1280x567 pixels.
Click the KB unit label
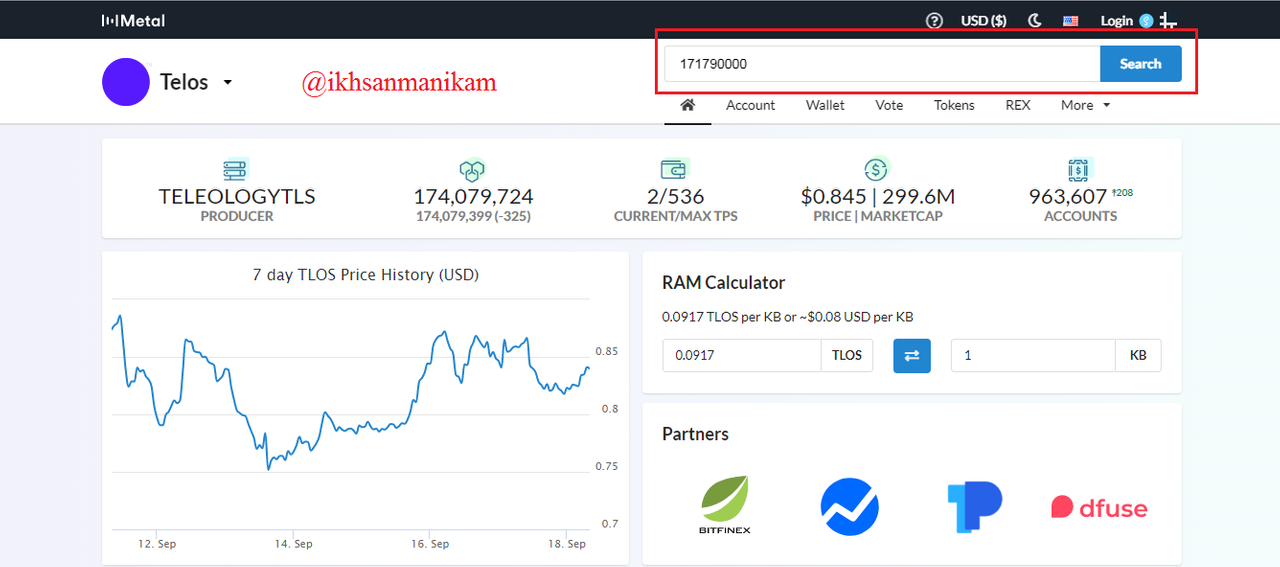(1138, 355)
